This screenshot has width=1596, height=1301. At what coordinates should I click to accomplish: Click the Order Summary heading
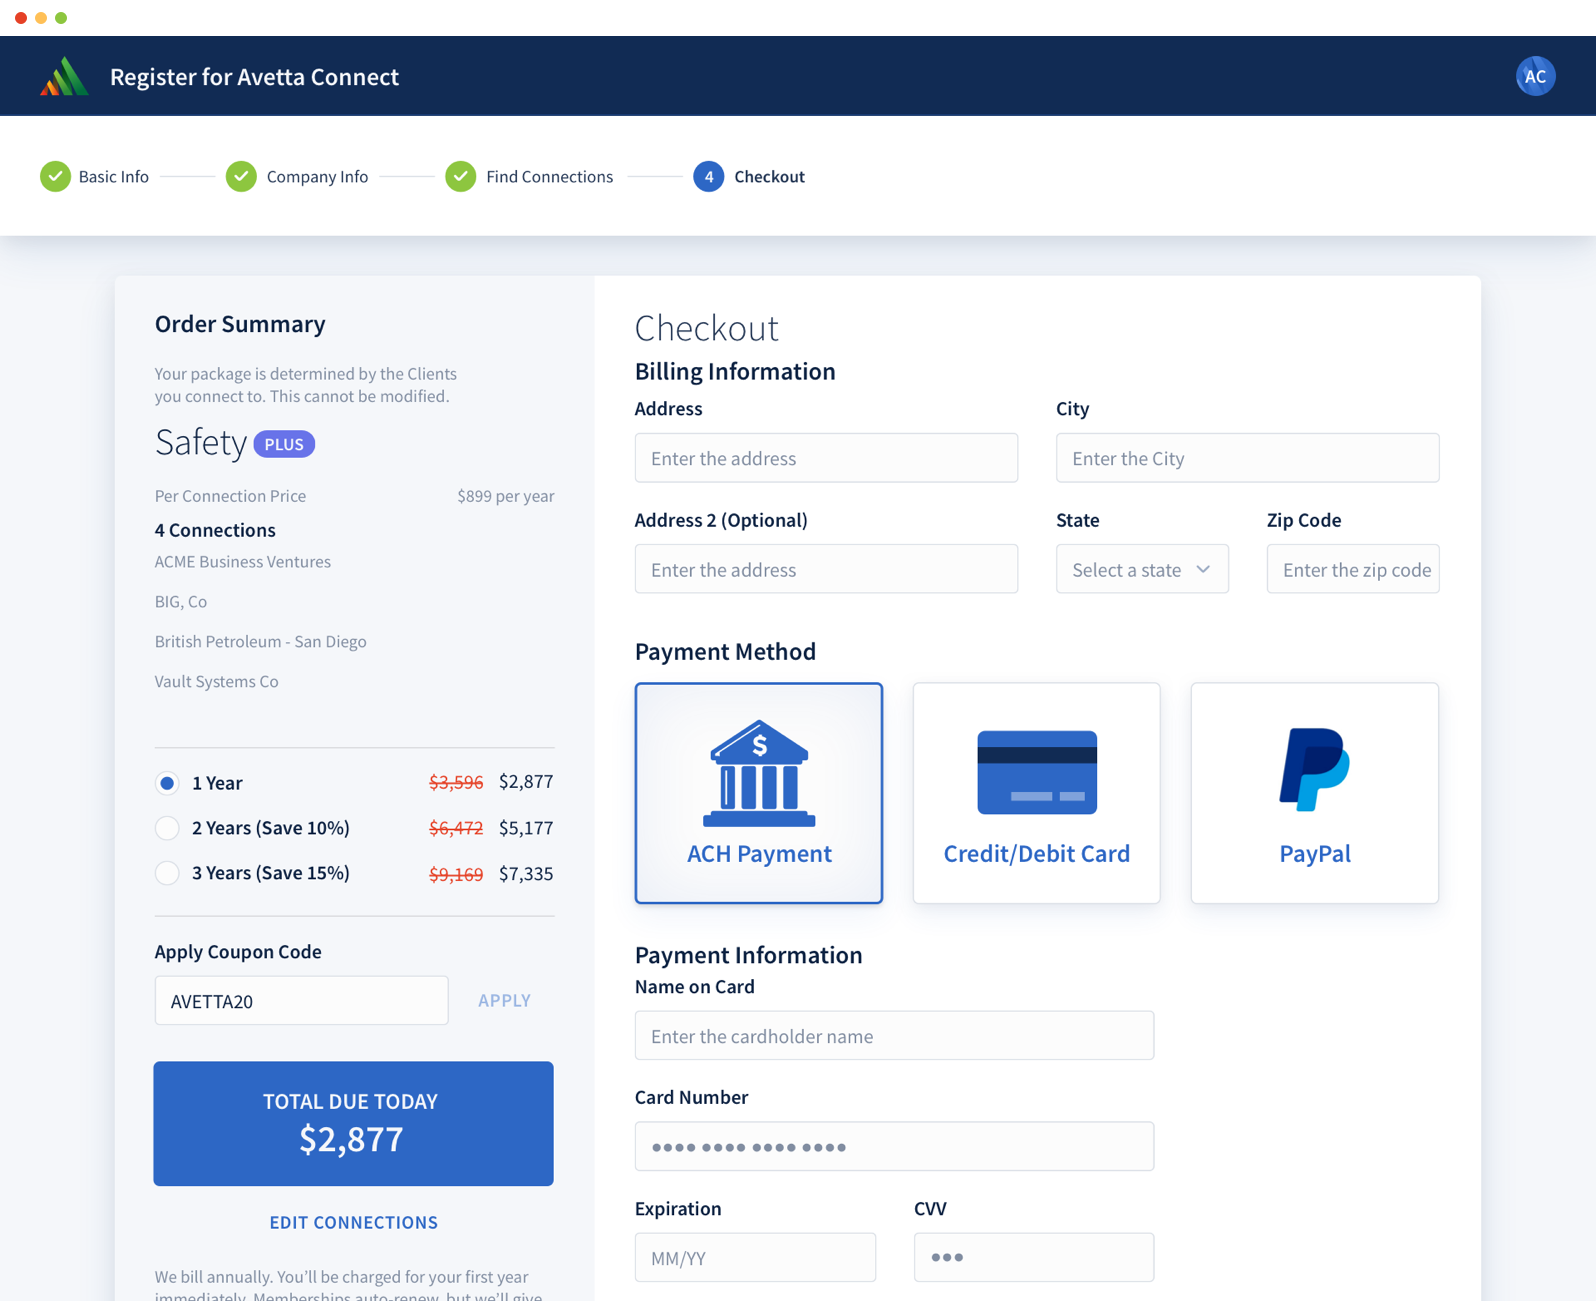[x=240, y=323]
